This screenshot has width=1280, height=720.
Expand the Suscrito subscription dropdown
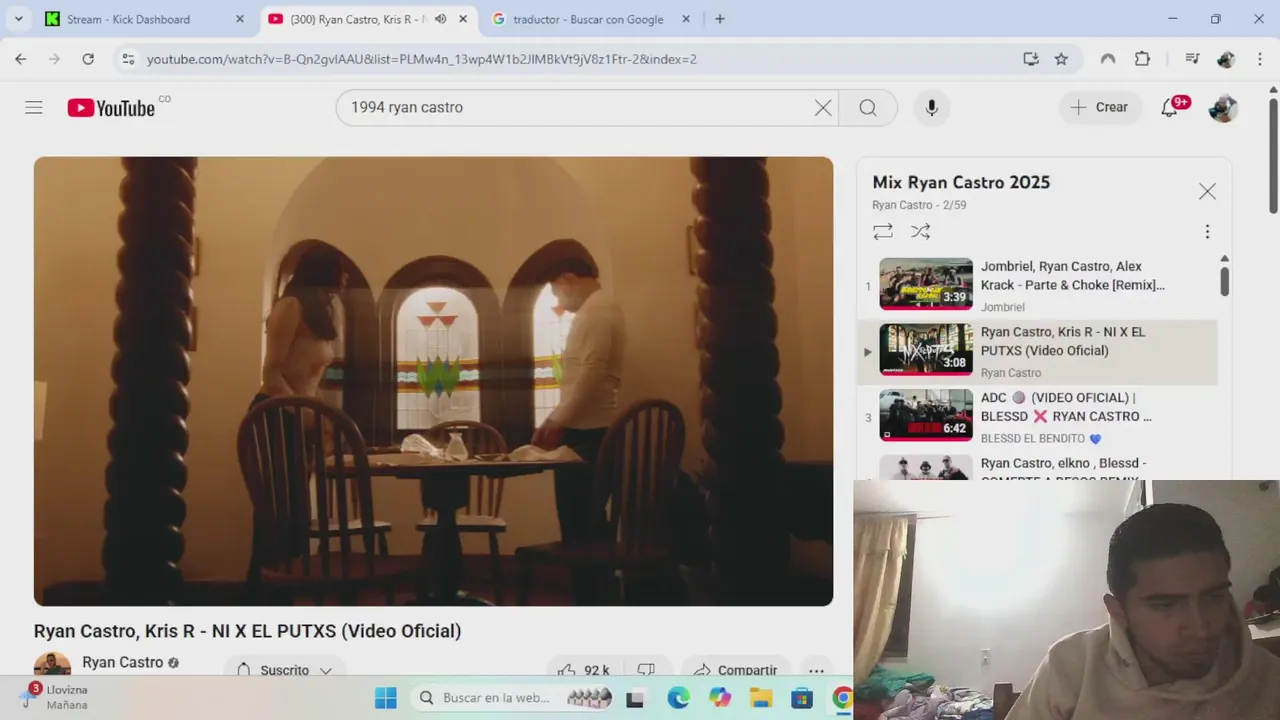tap(284, 670)
